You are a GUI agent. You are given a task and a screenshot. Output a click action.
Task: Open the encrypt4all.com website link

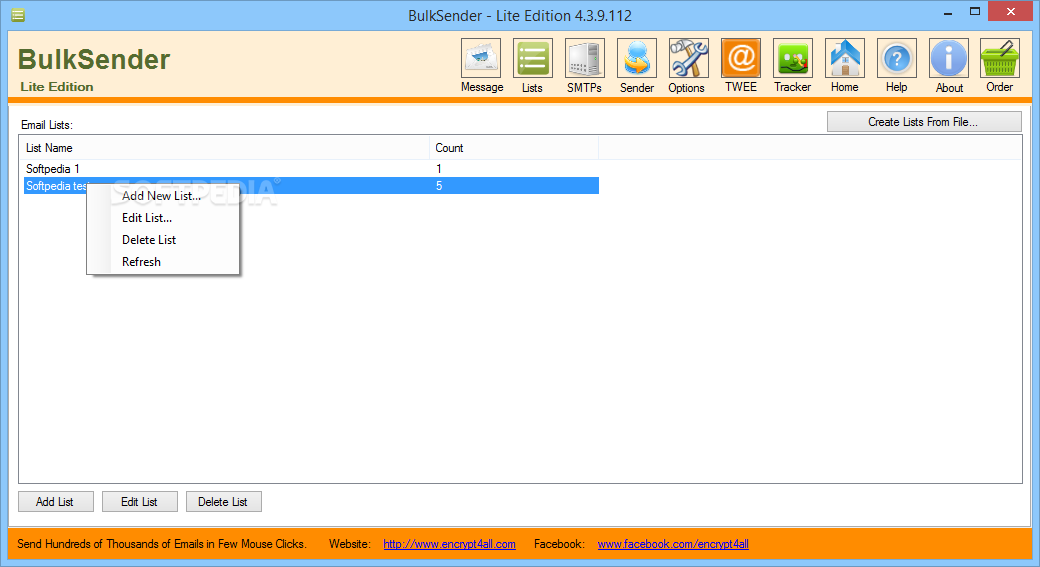(449, 544)
